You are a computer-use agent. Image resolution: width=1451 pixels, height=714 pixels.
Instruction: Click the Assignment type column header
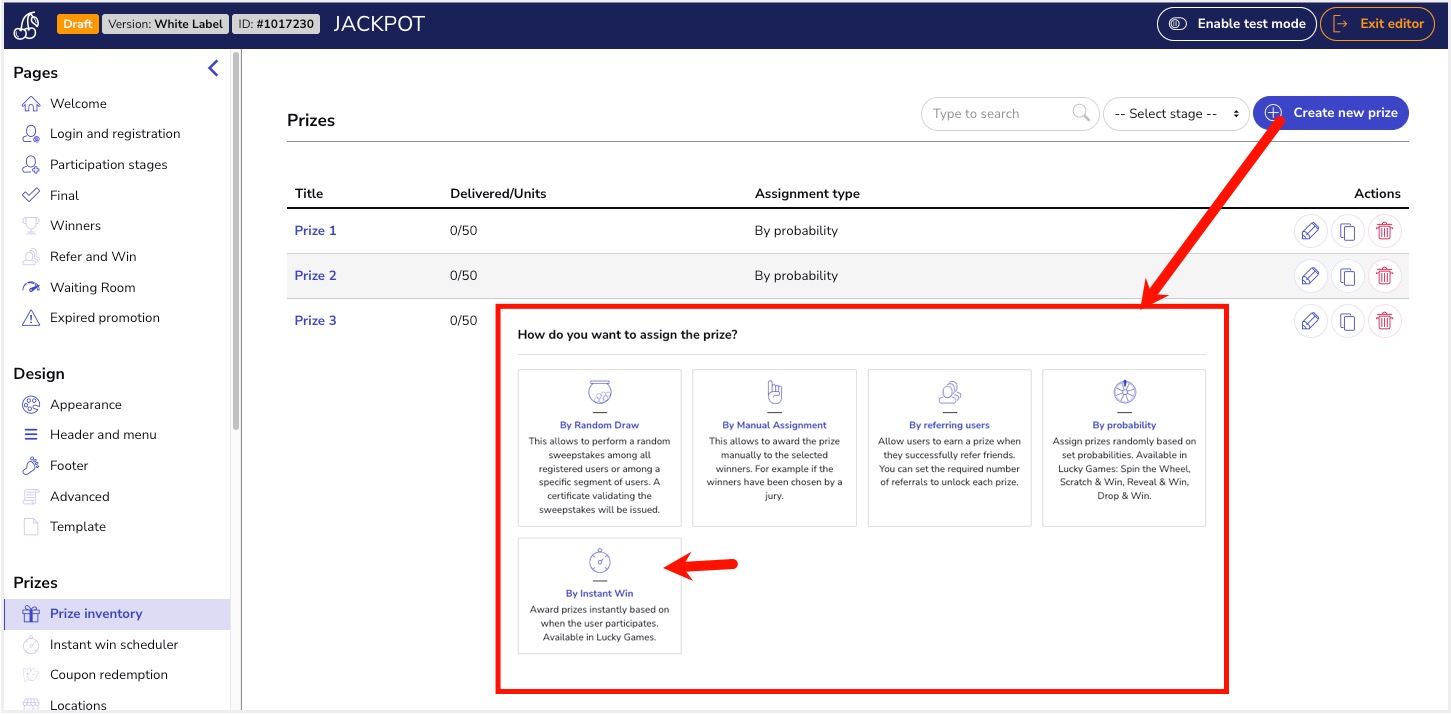807,194
